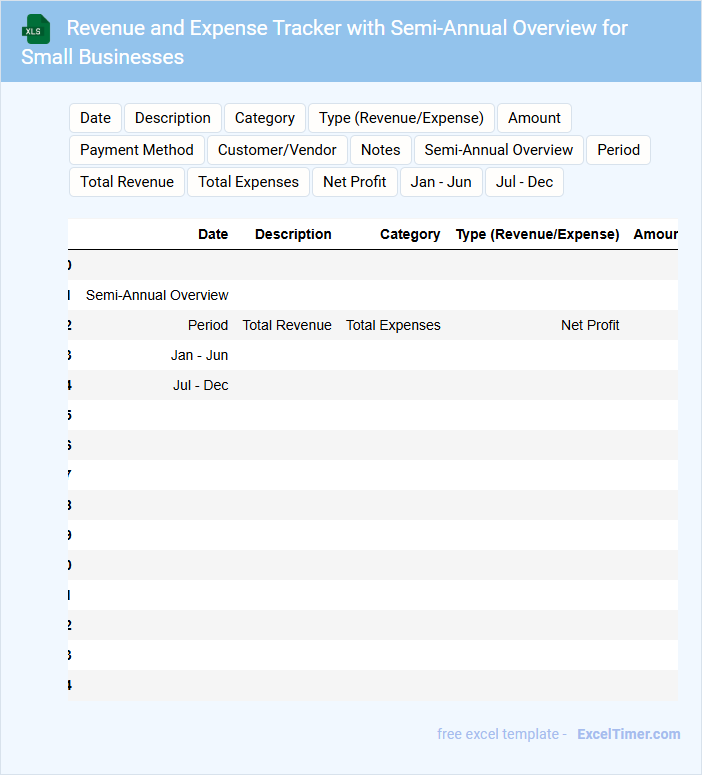702x775 pixels.
Task: Select the Total Expenses table cell
Action: (x=393, y=325)
